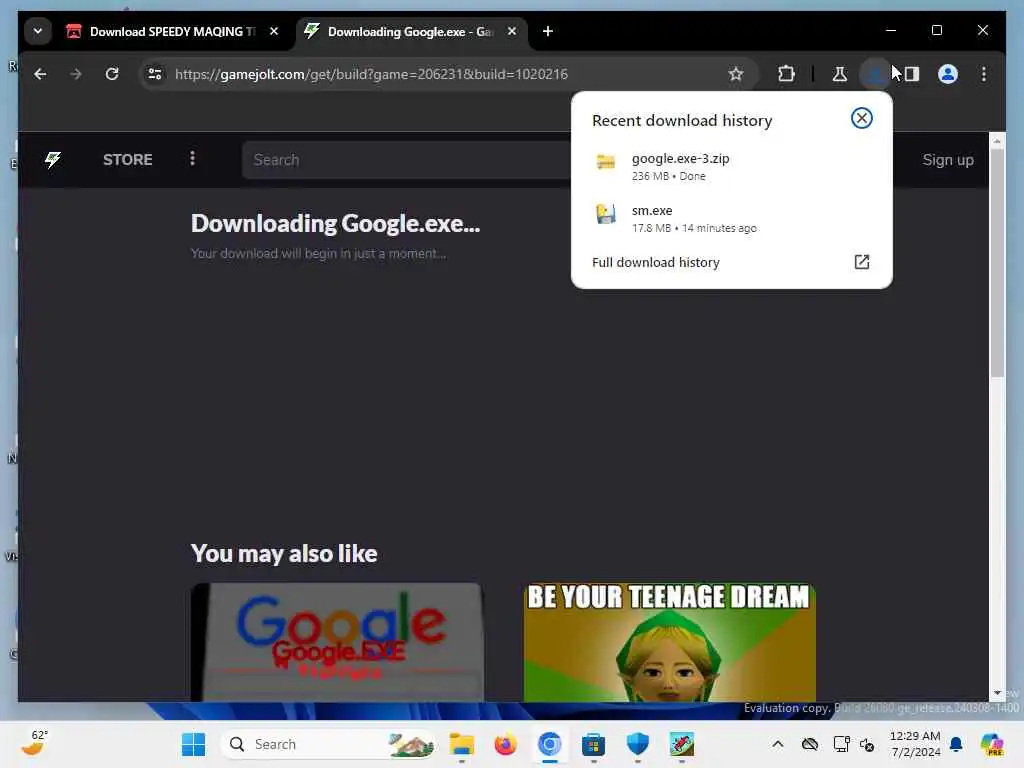
Task: Select the Downloading Google.exe tab
Action: (411, 31)
